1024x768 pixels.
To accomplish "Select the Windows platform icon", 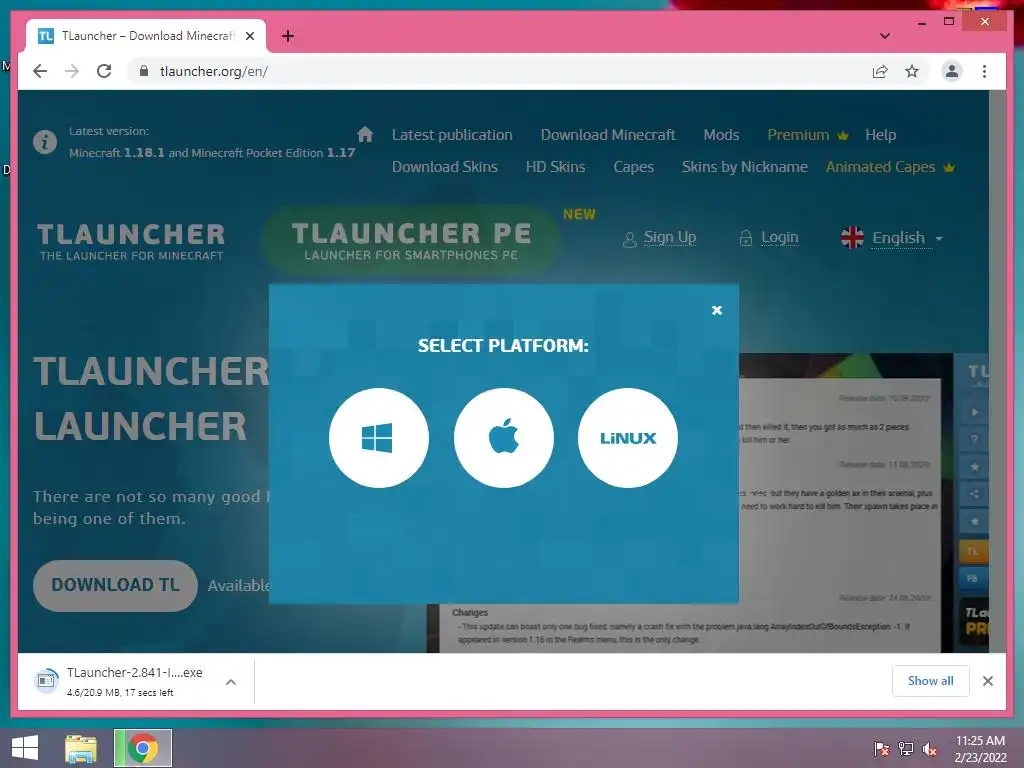I will coord(379,438).
